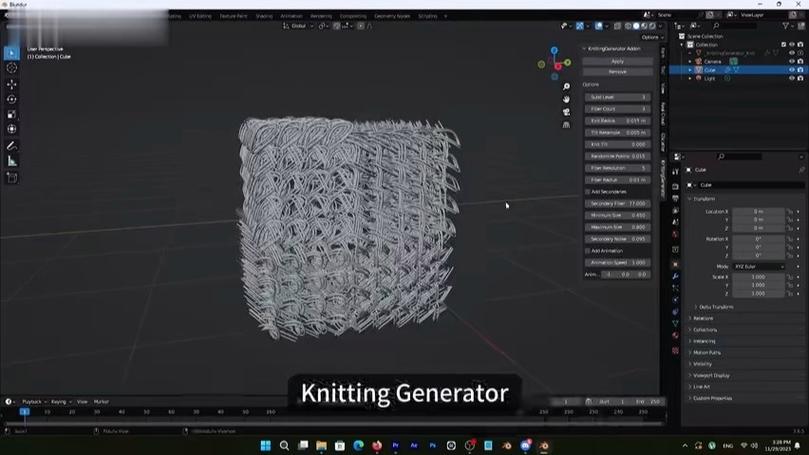Enable the Add Secondaries checkbox

coord(587,192)
